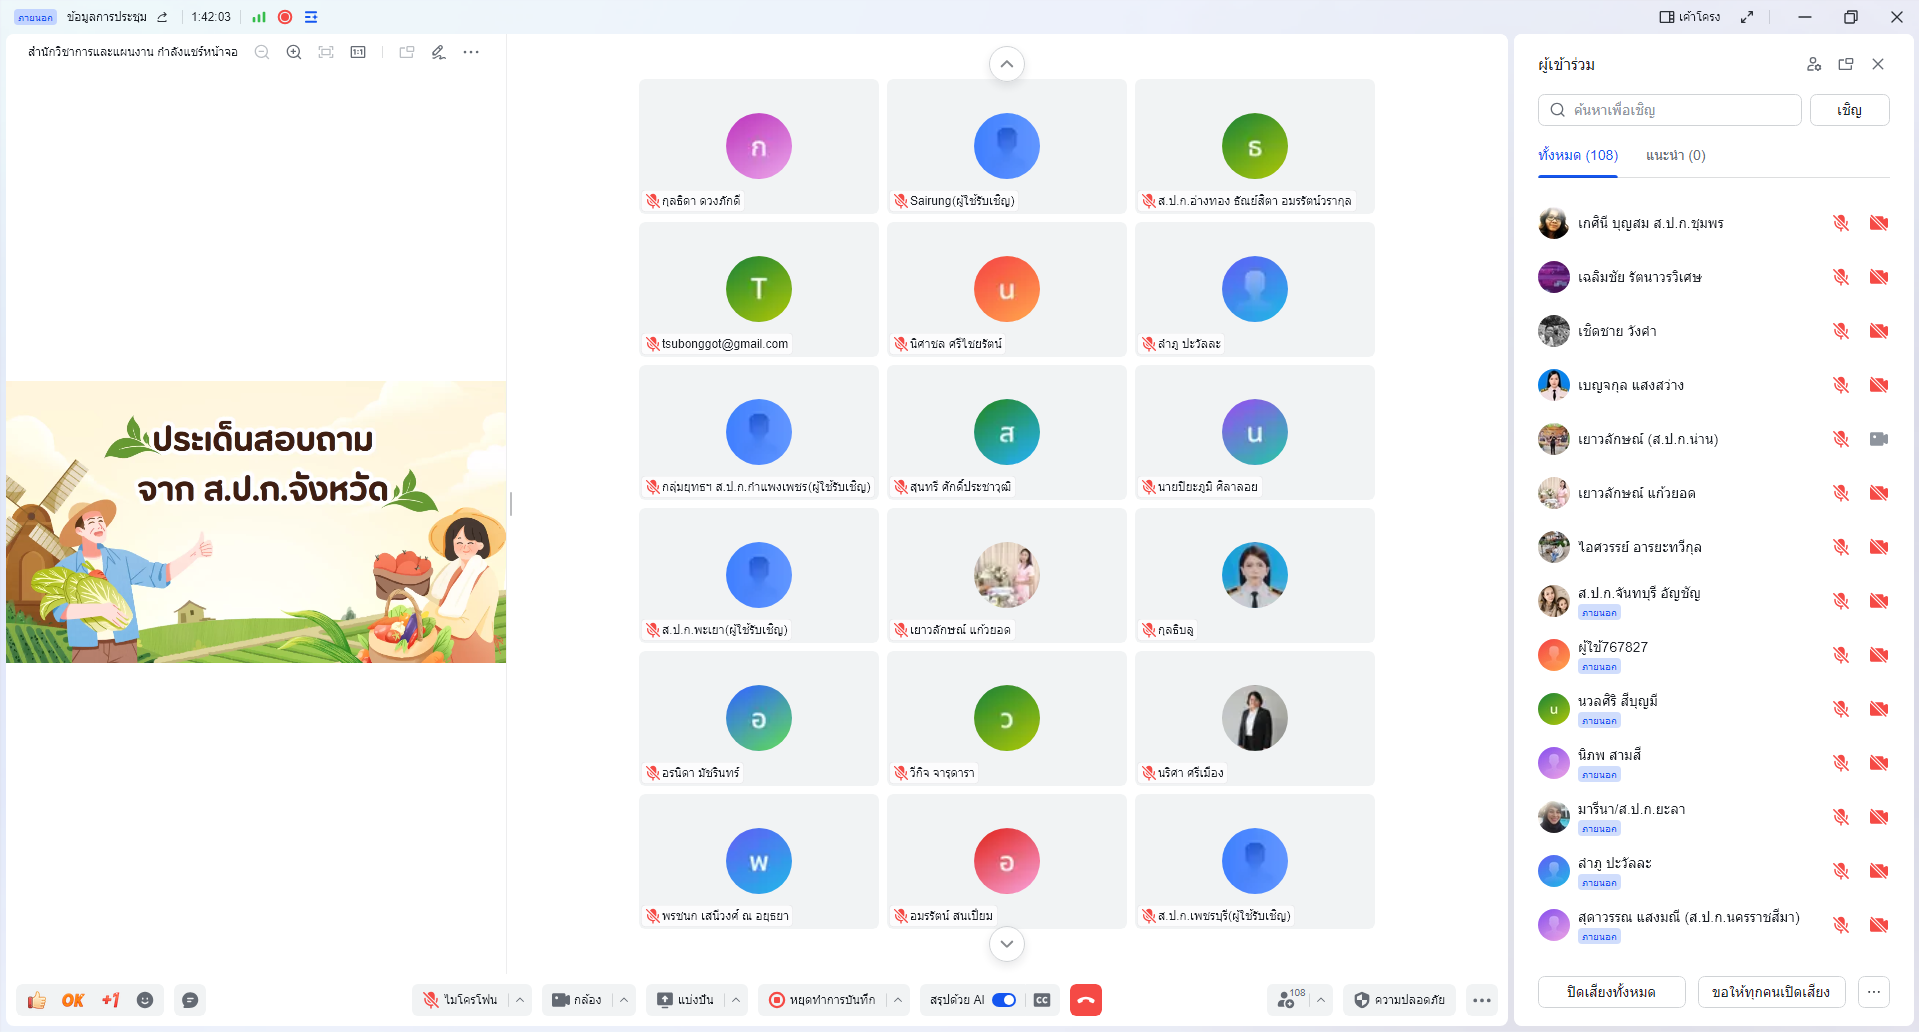Pop out the participants panel
Viewport: 1919px width, 1032px height.
tap(1846, 64)
